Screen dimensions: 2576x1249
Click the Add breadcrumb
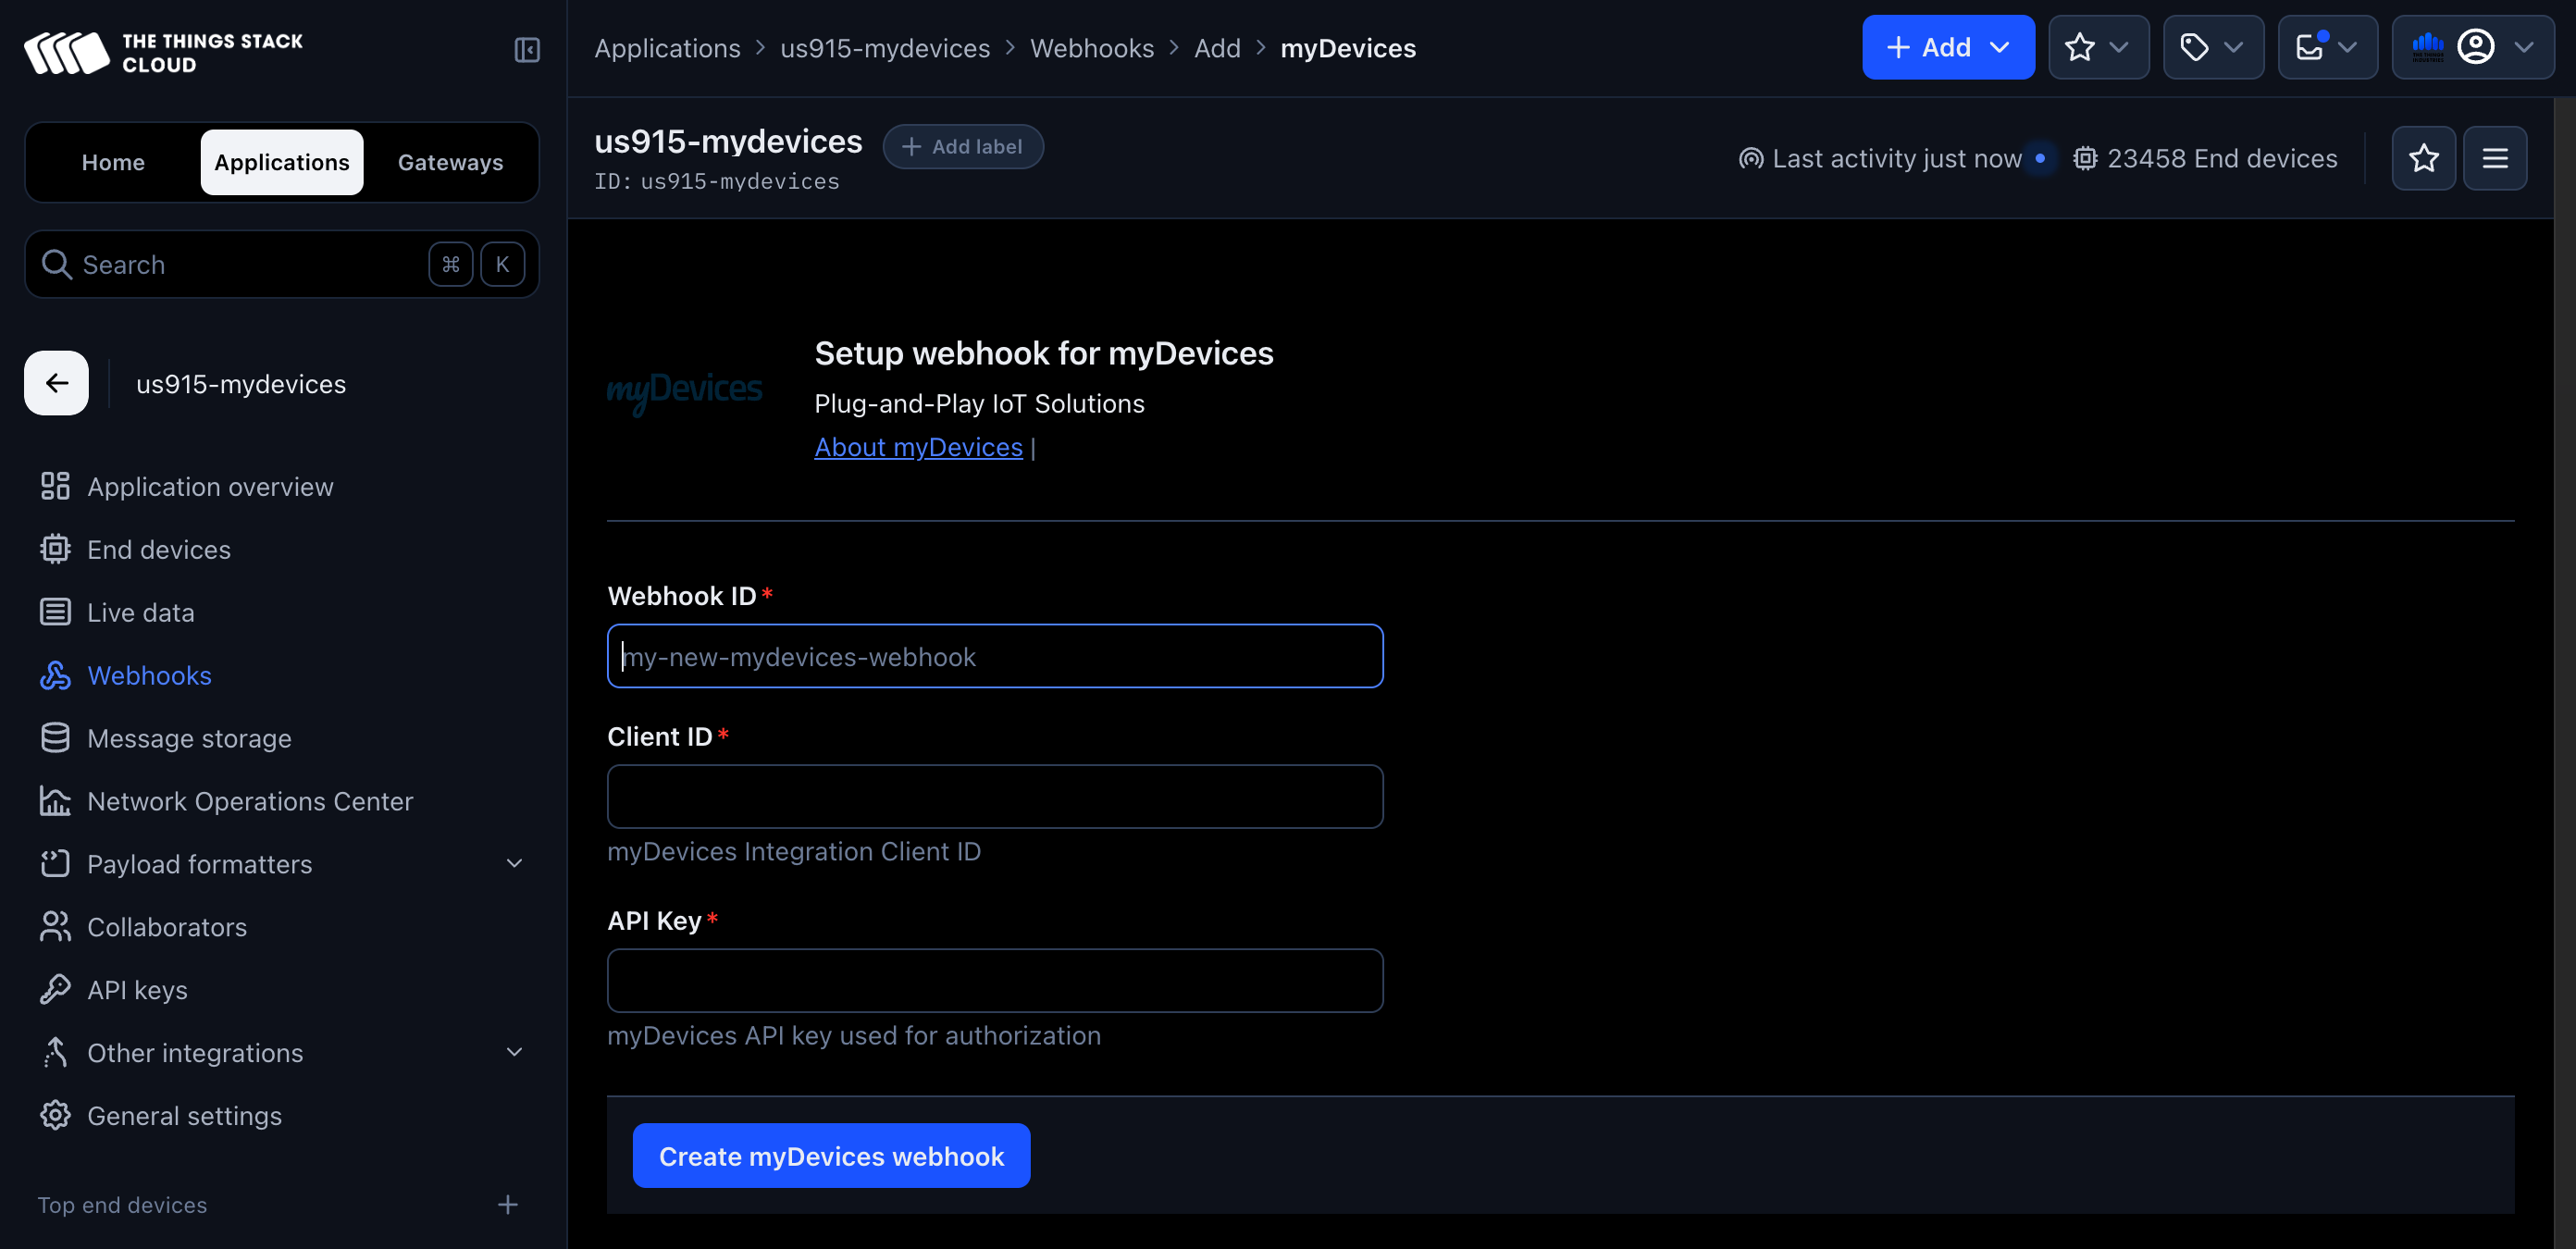click(x=1216, y=48)
